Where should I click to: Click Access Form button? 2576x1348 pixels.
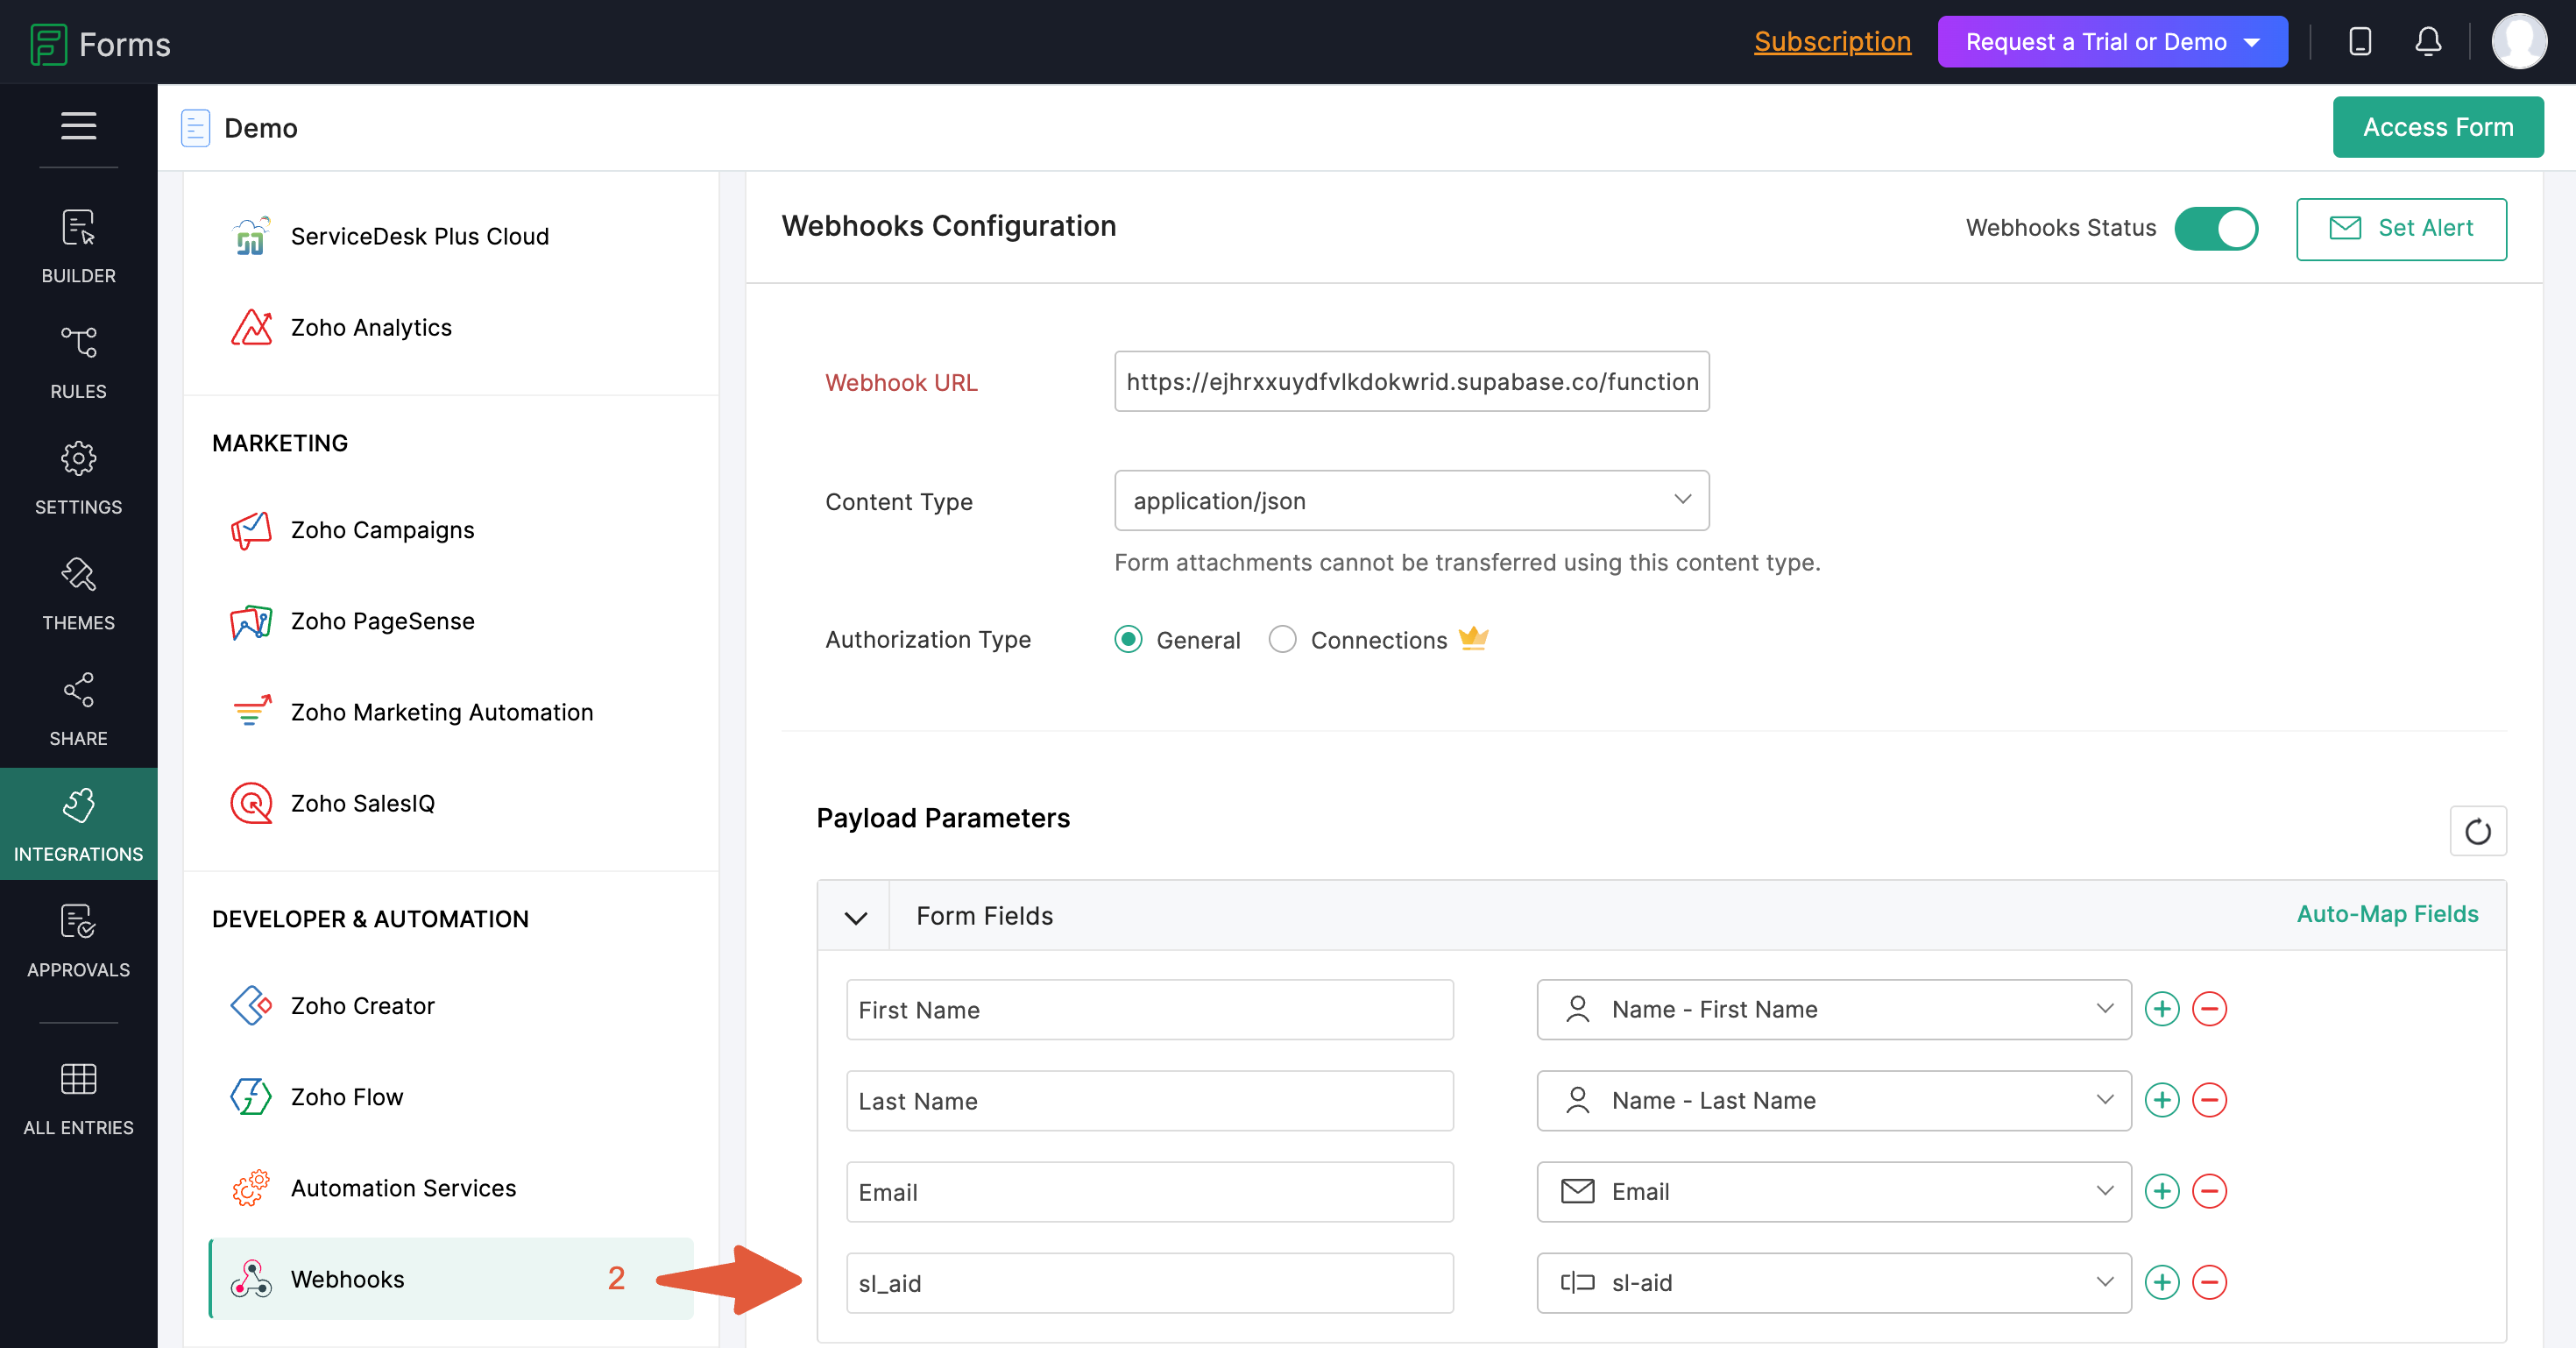tap(2437, 127)
